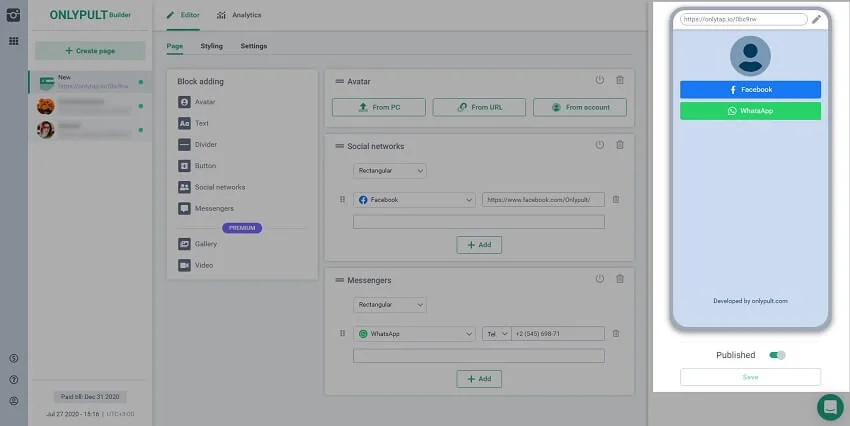Image resolution: width=850 pixels, height=426 pixels.
Task: Delete the Social networks block via trash icon
Action: coord(620,146)
